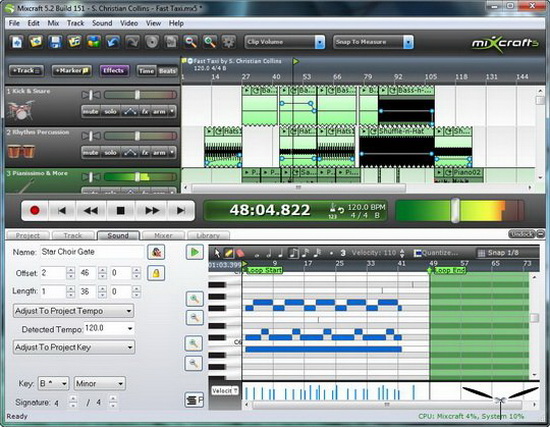Click the +Track button
Image resolution: width=550 pixels, height=427 pixels.
click(x=27, y=71)
